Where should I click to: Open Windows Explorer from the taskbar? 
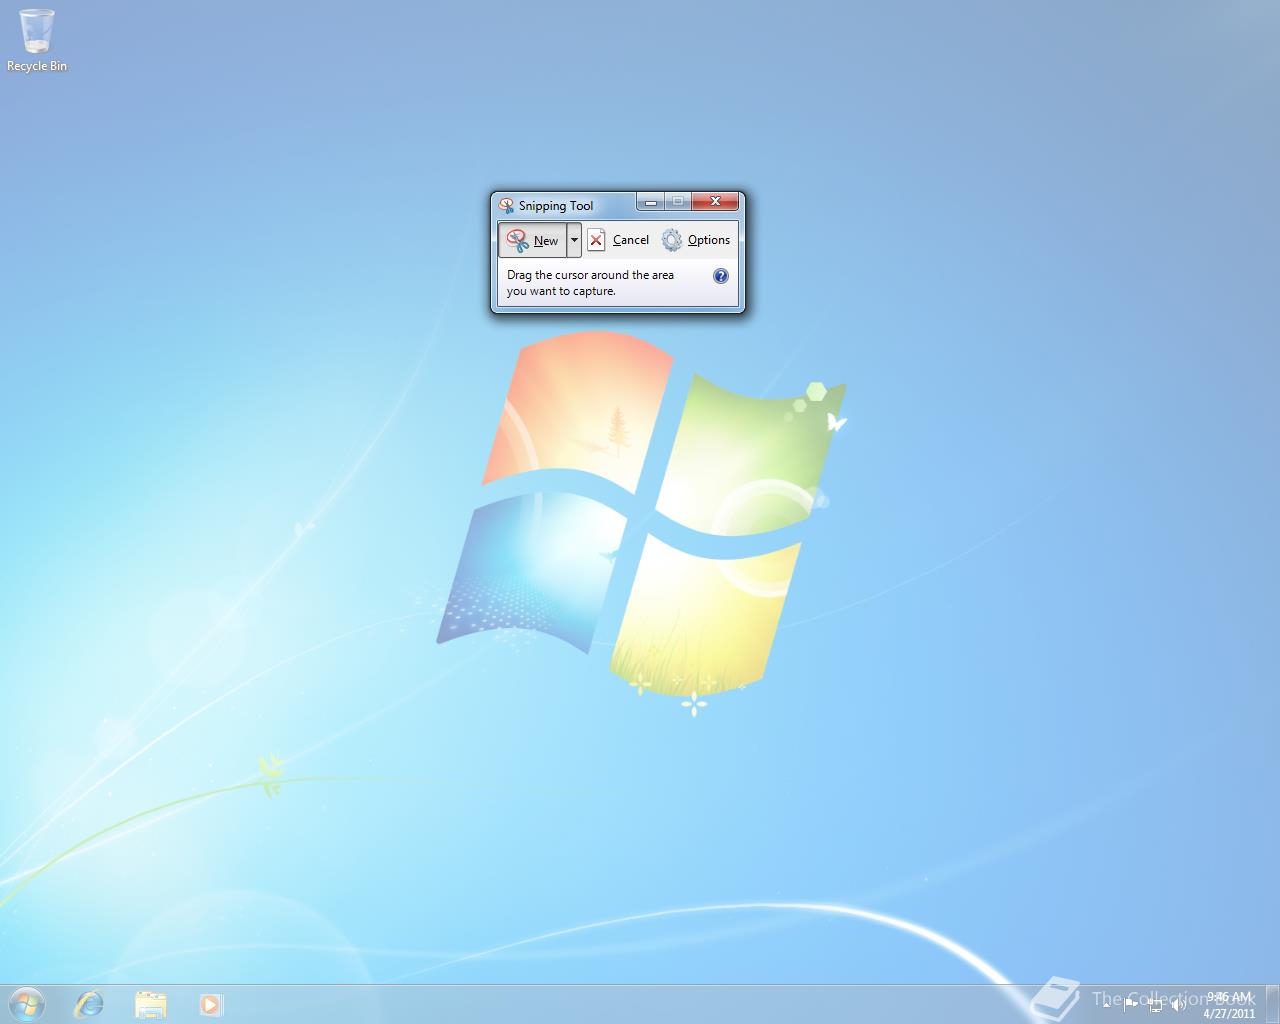tap(150, 1005)
